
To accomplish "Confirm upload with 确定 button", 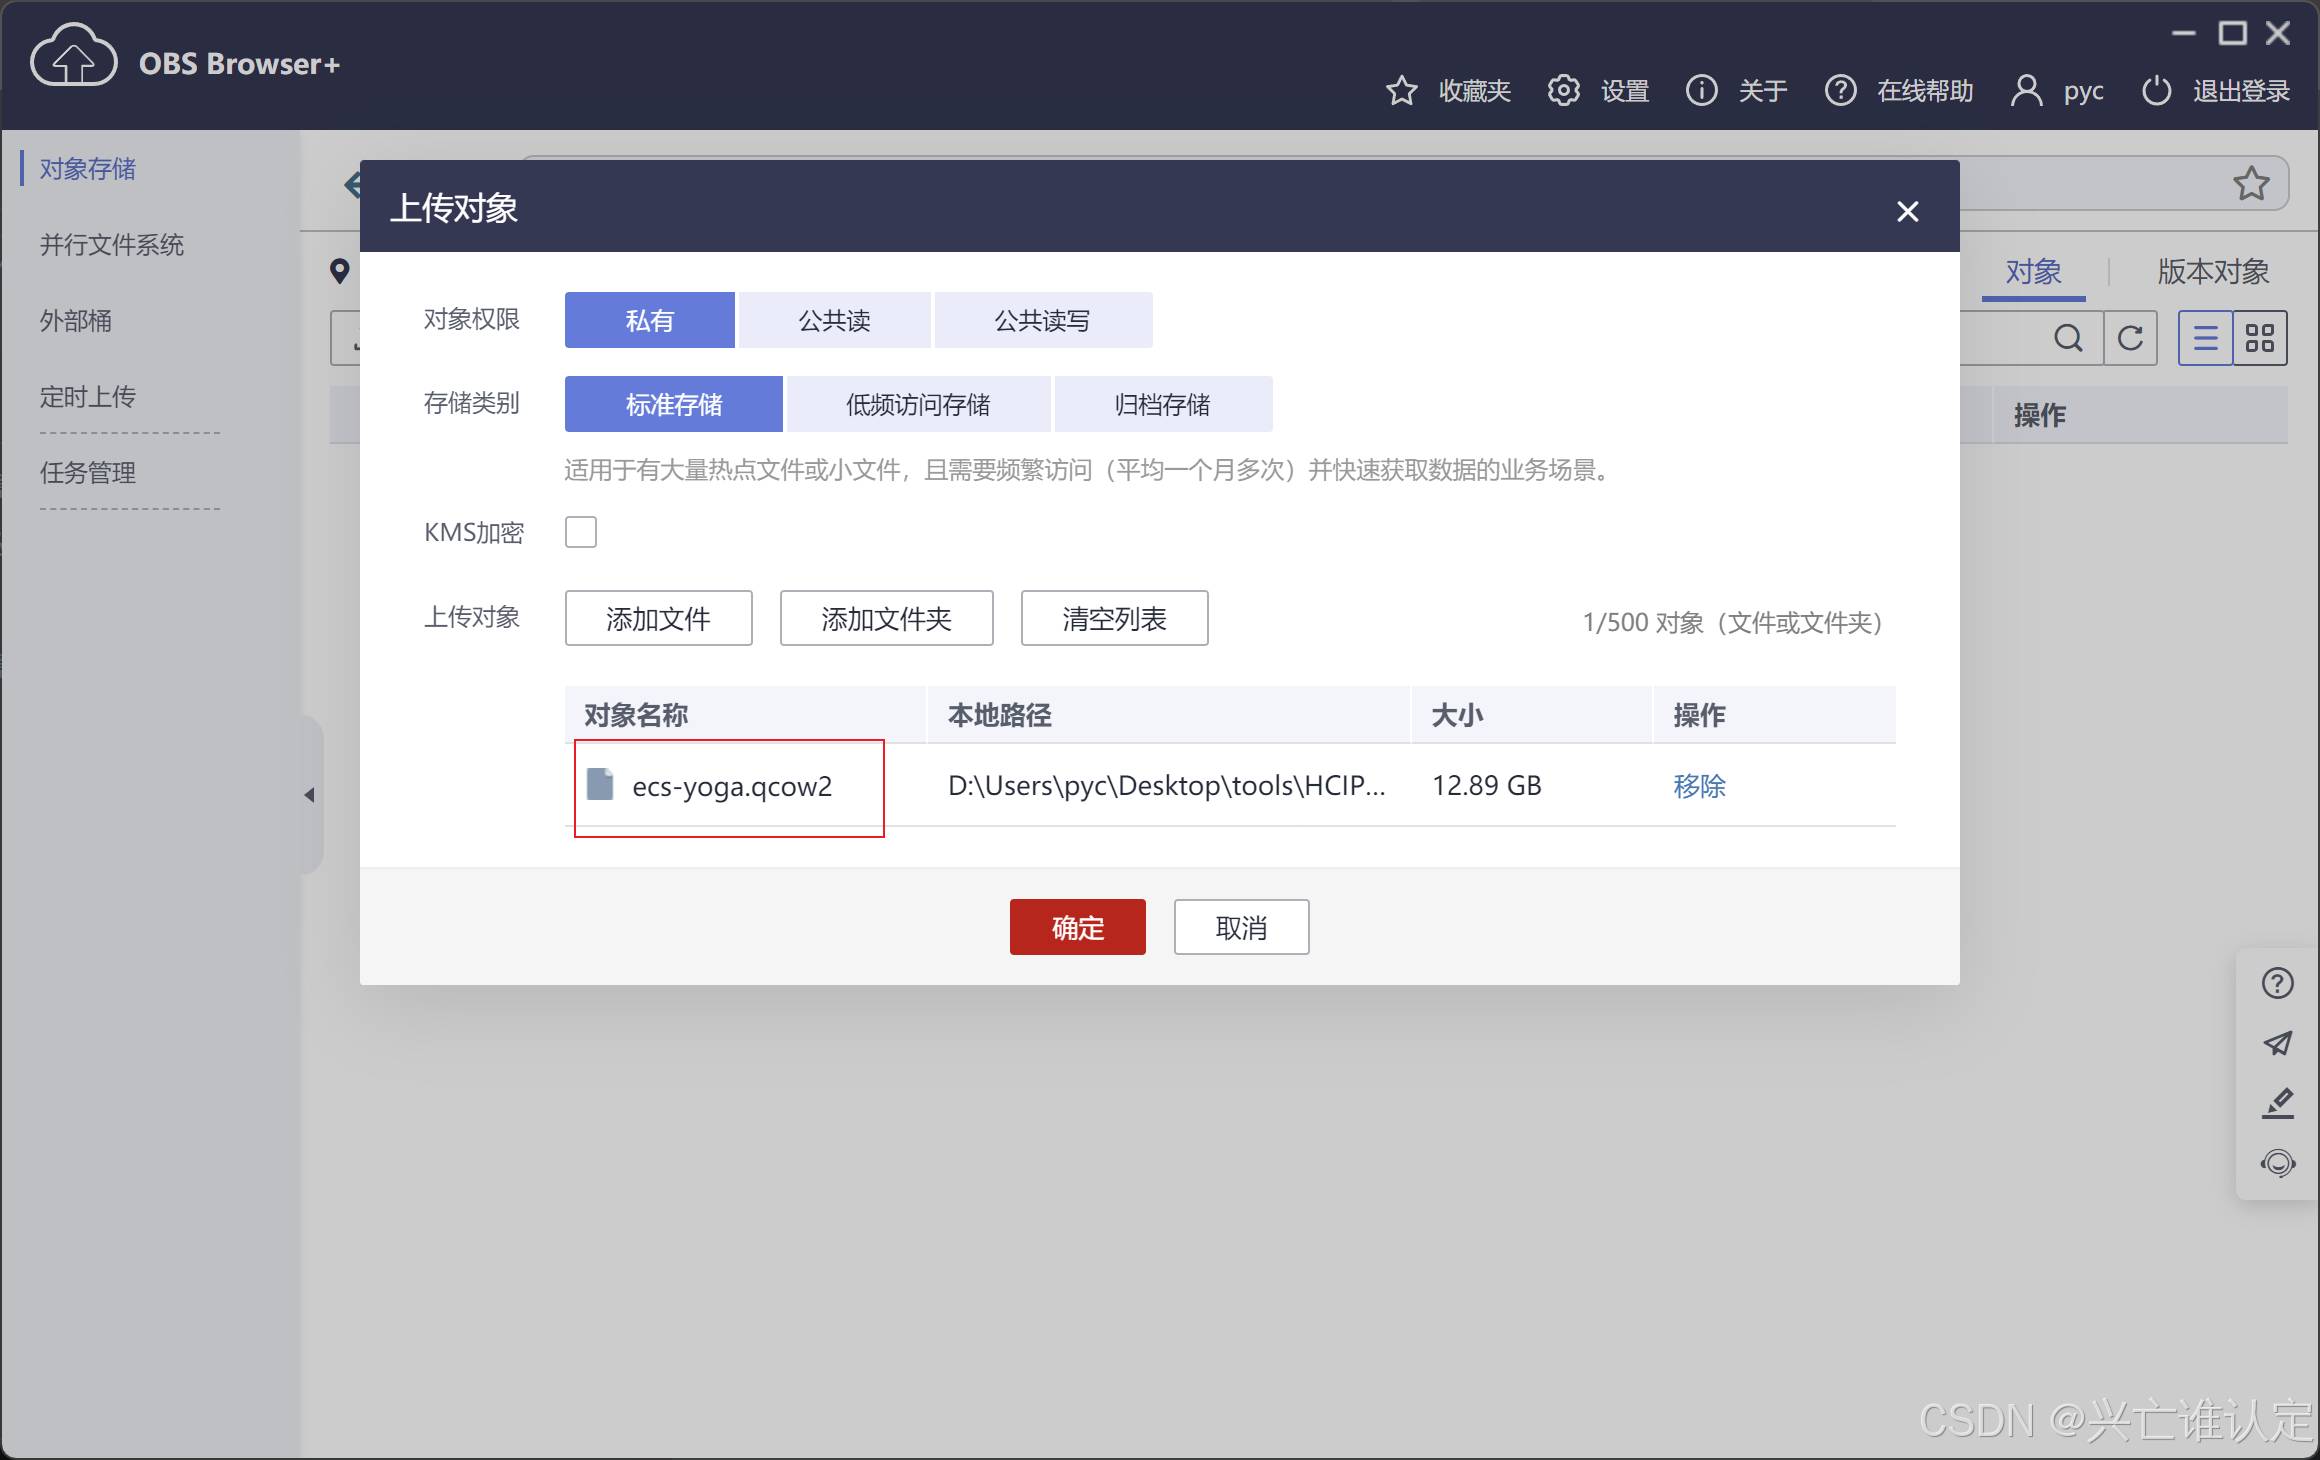I will [x=1077, y=927].
